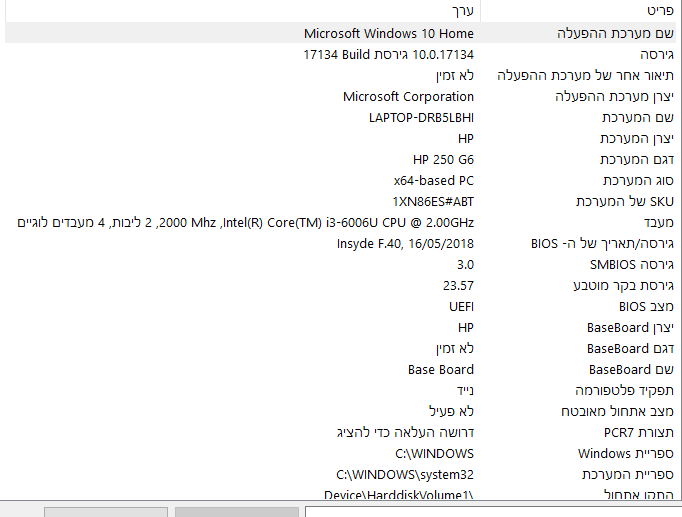Select the 'מעבד' item

(659, 223)
